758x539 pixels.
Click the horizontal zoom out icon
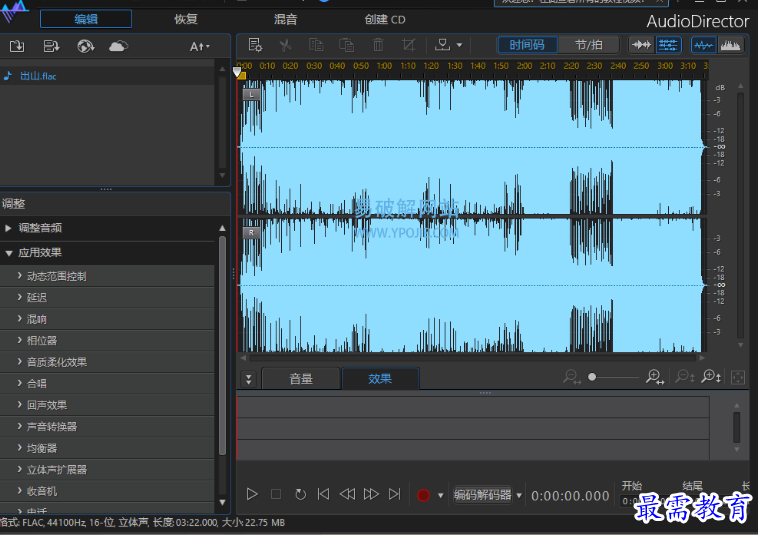tap(572, 377)
